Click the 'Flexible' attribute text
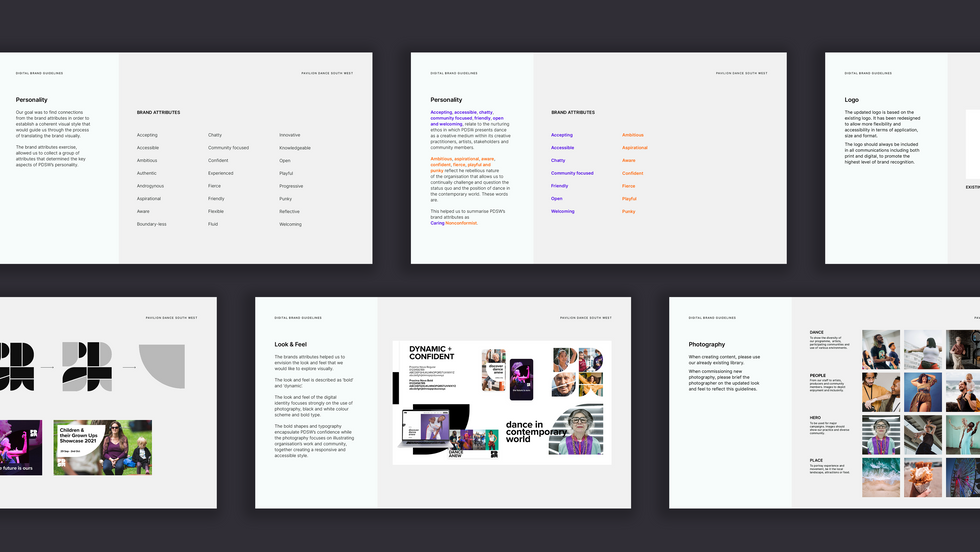The height and width of the screenshot is (552, 980). click(x=216, y=211)
